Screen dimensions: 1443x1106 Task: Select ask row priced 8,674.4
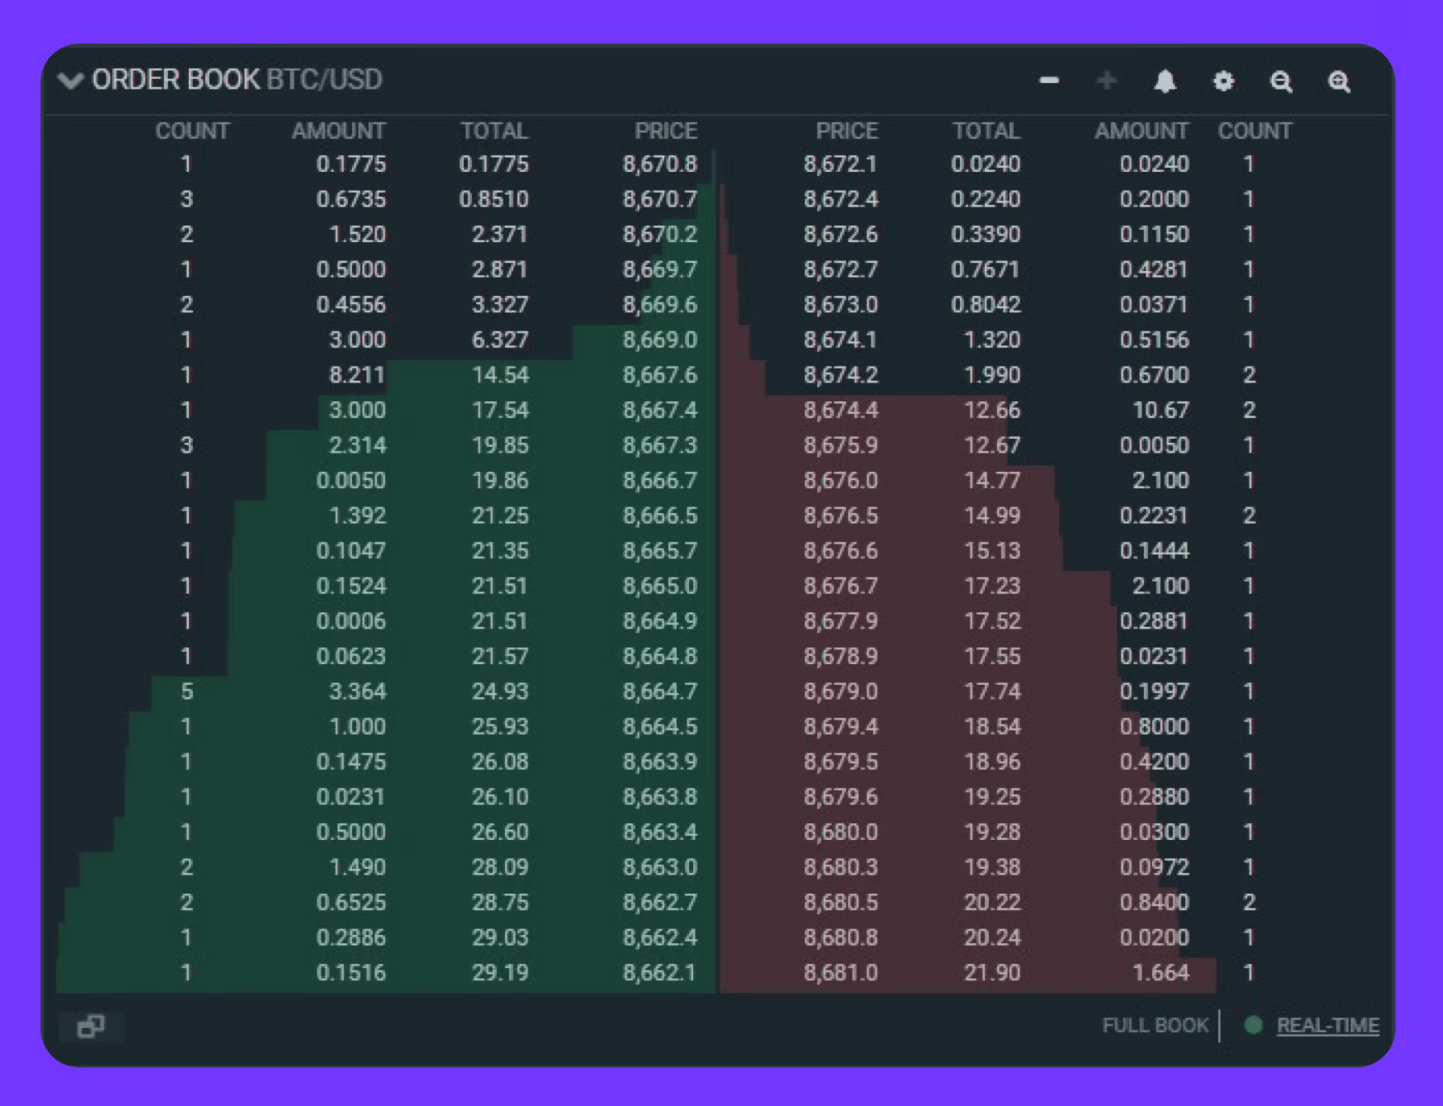[x=840, y=410]
